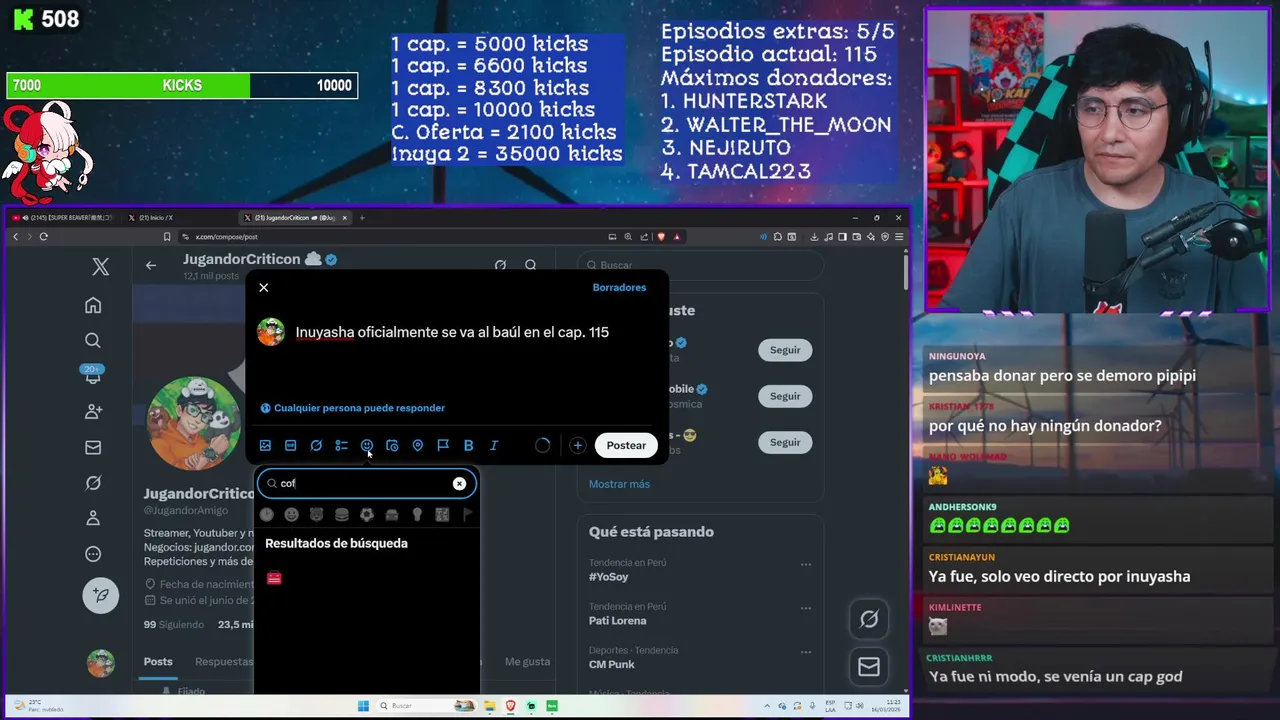This screenshot has height=720, width=1280.
Task: Open a new browser tab
Action: (x=362, y=217)
